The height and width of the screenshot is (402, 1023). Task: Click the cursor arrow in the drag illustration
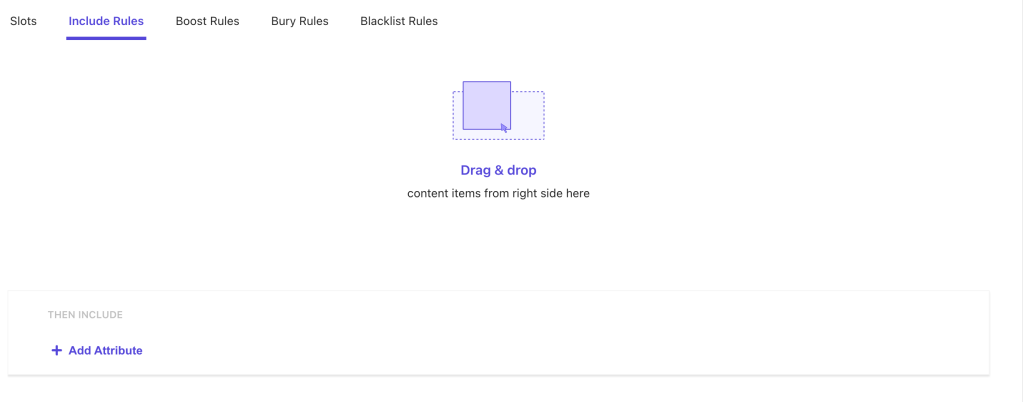click(x=505, y=127)
